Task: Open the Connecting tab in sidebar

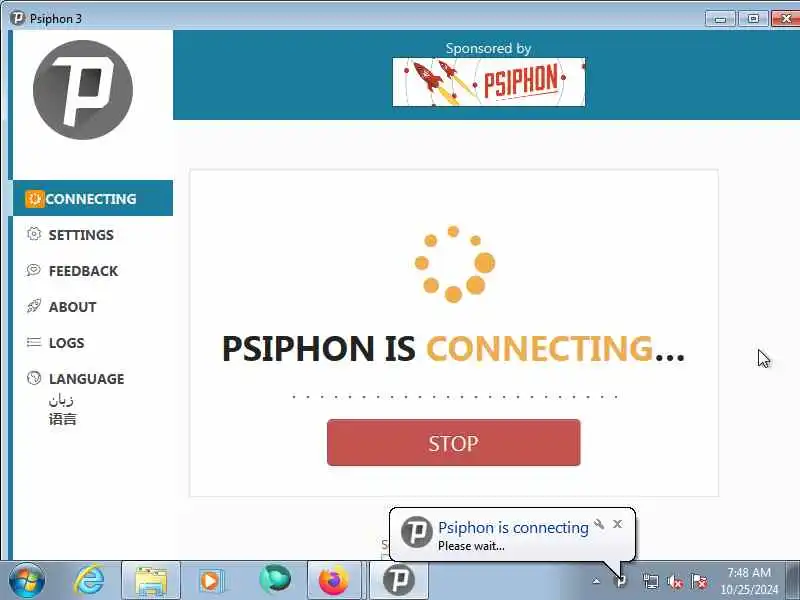Action: click(x=93, y=198)
